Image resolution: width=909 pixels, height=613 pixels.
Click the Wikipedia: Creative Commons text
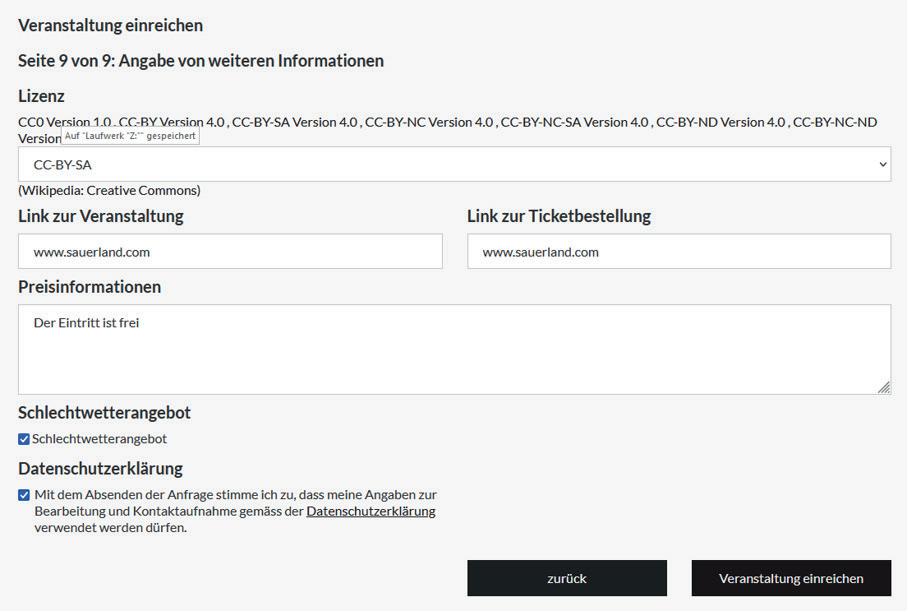[x=109, y=190]
